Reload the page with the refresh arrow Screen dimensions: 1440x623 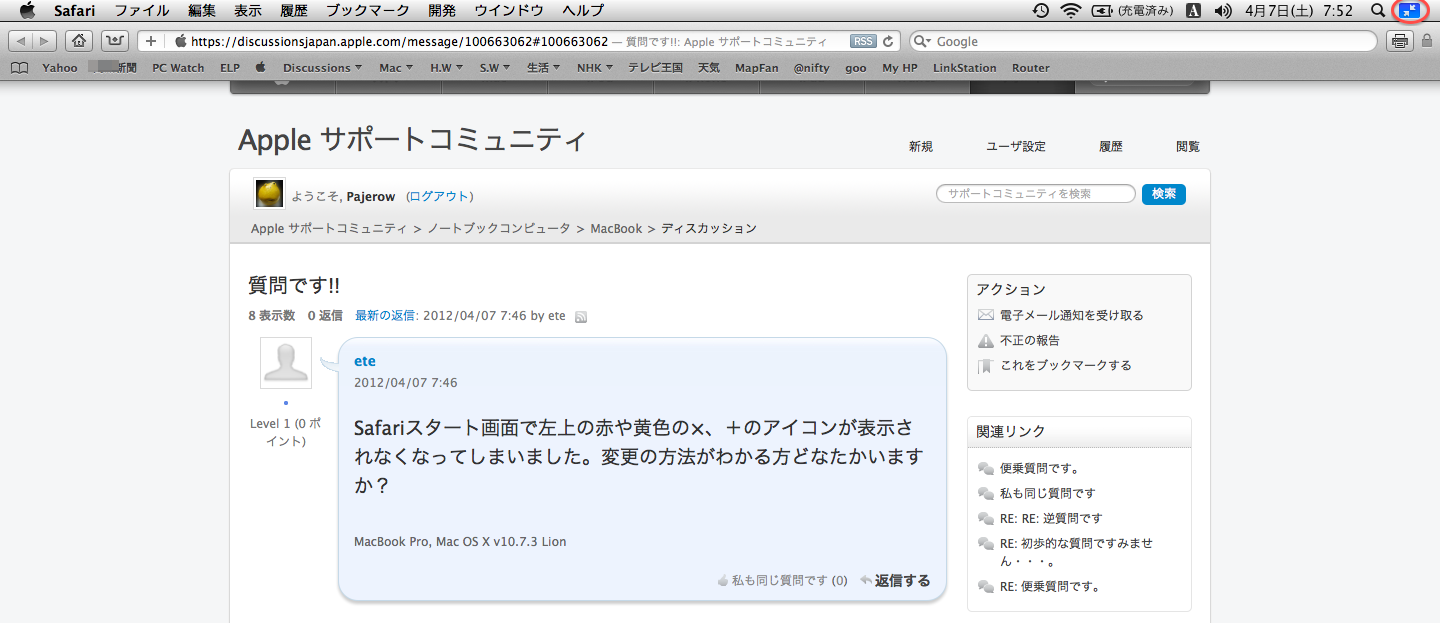click(888, 41)
